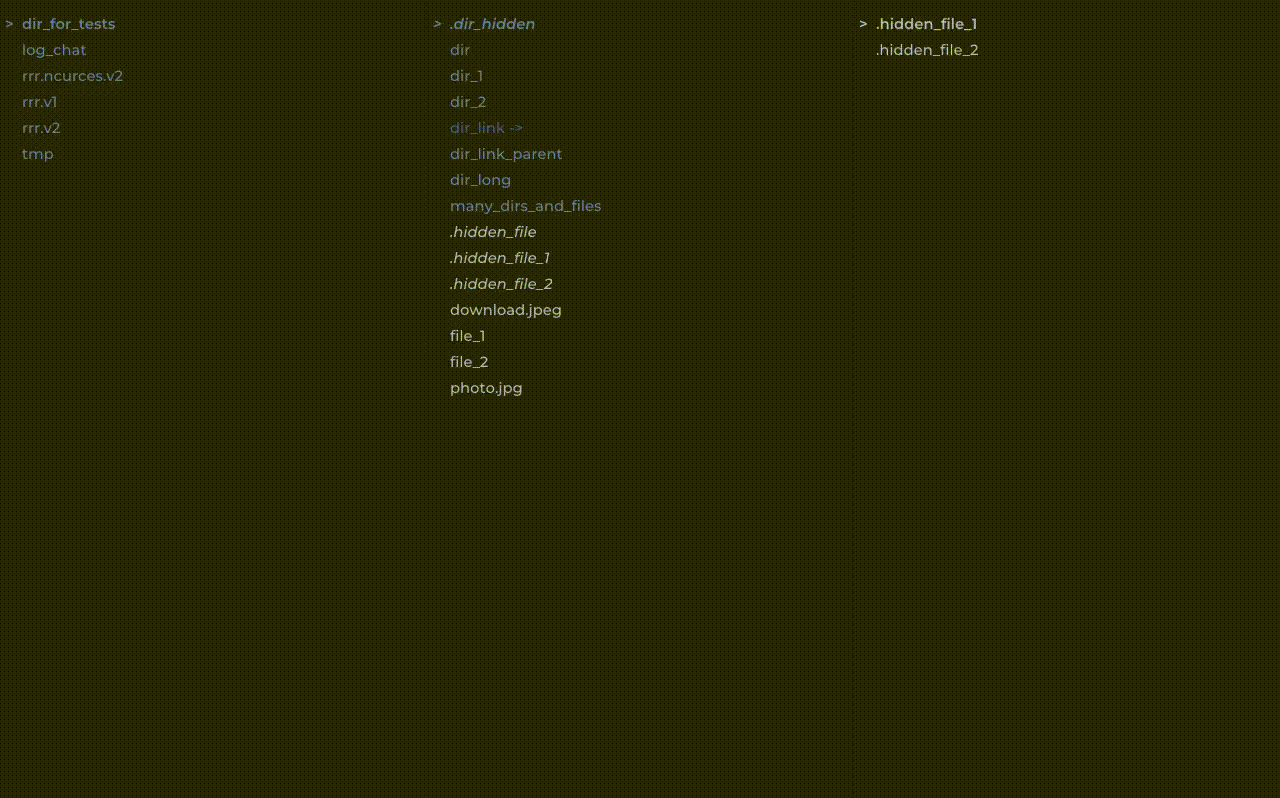Open the log_chat directory
Image resolution: width=1280 pixels, height=798 pixels.
54,50
